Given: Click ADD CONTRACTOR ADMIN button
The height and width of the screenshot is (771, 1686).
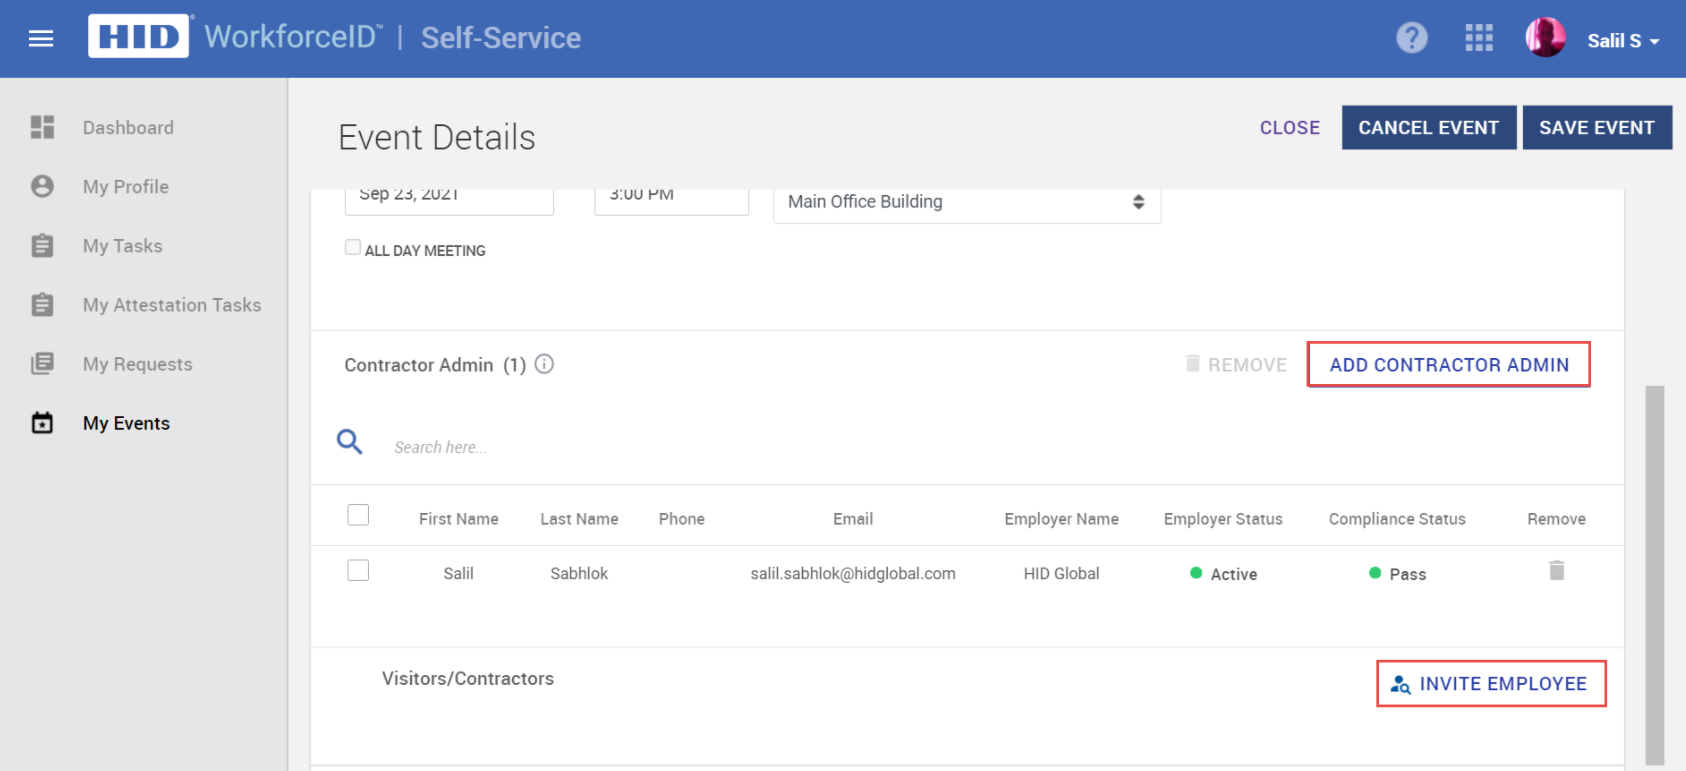Looking at the screenshot, I should point(1449,365).
